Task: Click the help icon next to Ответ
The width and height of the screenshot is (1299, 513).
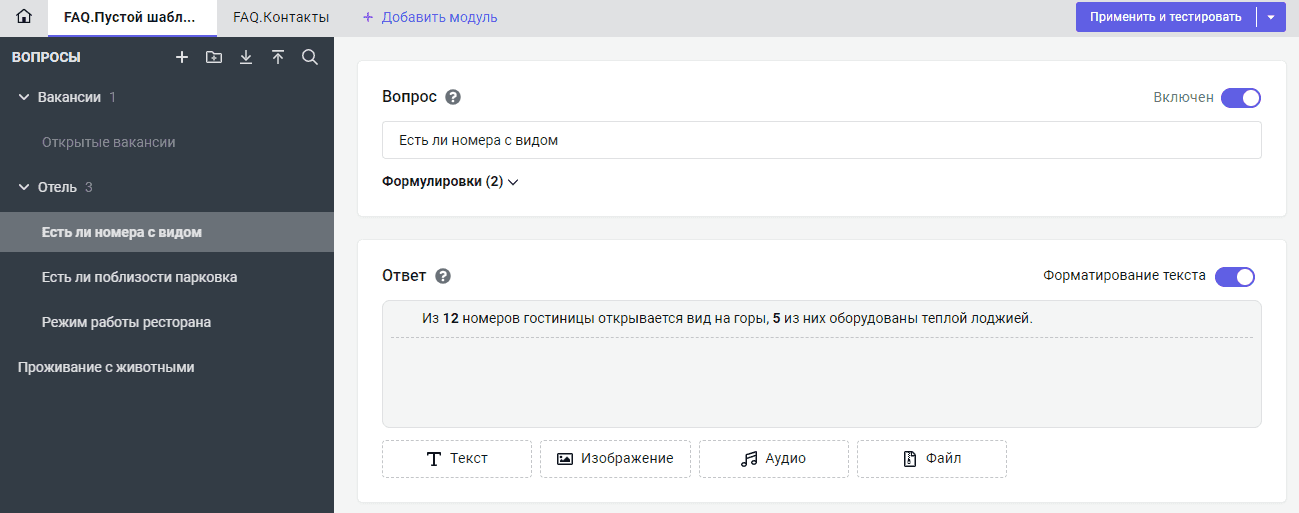Action: (x=443, y=276)
